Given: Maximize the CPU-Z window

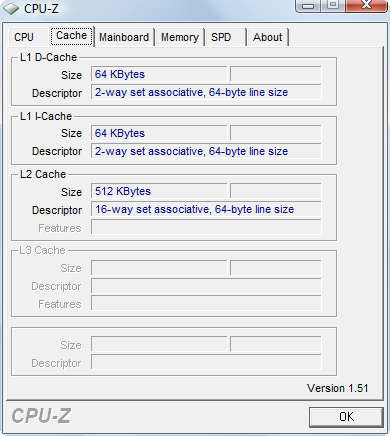Looking at the screenshot, I should (333, 6).
